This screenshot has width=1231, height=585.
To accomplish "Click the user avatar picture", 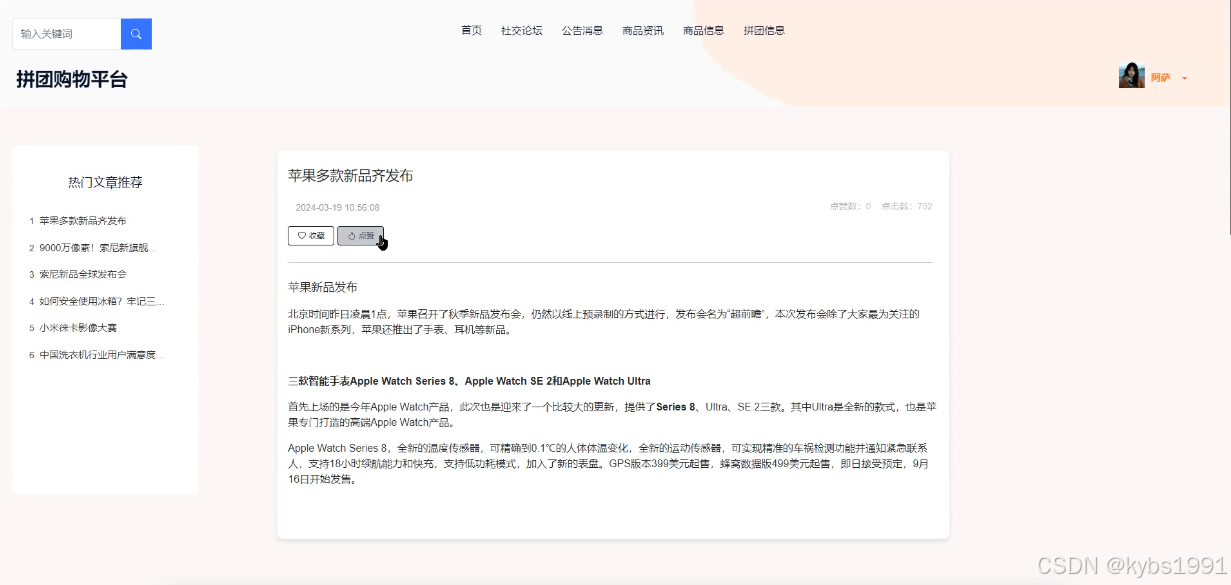I will pyautogui.click(x=1131, y=76).
